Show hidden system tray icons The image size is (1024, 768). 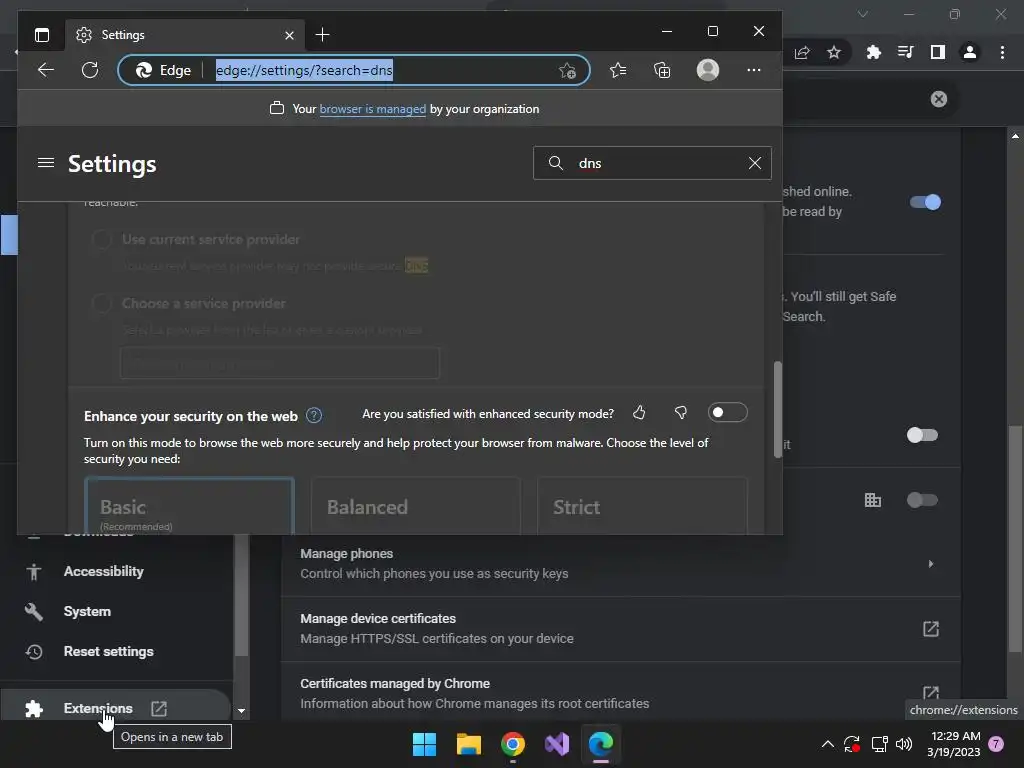pos(827,744)
